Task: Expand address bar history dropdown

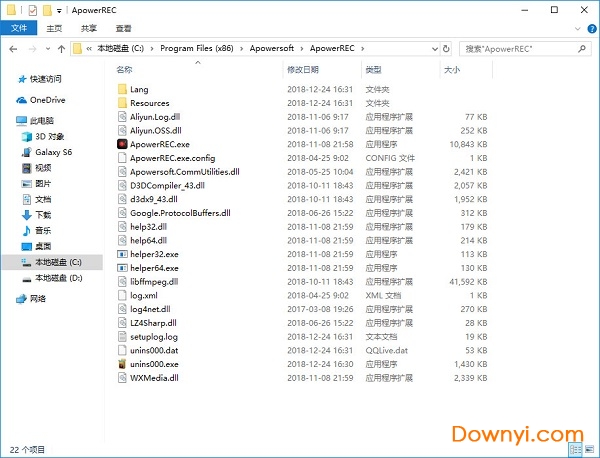Action: tap(435, 49)
